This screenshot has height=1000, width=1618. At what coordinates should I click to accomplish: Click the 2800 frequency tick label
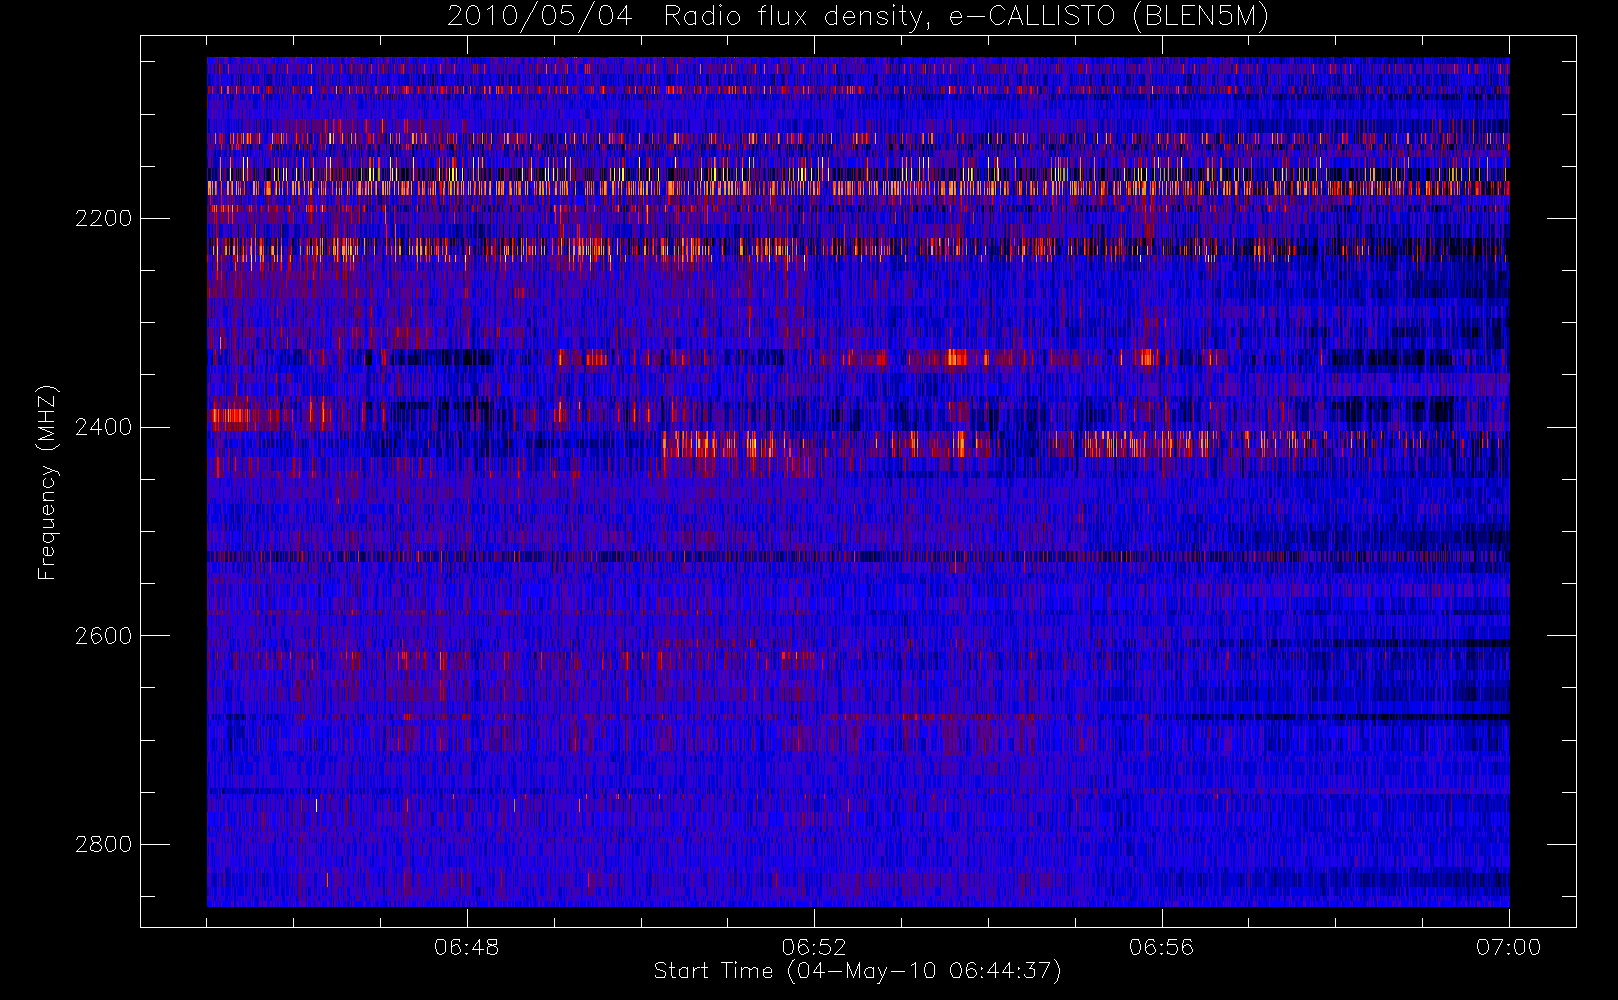(103, 844)
